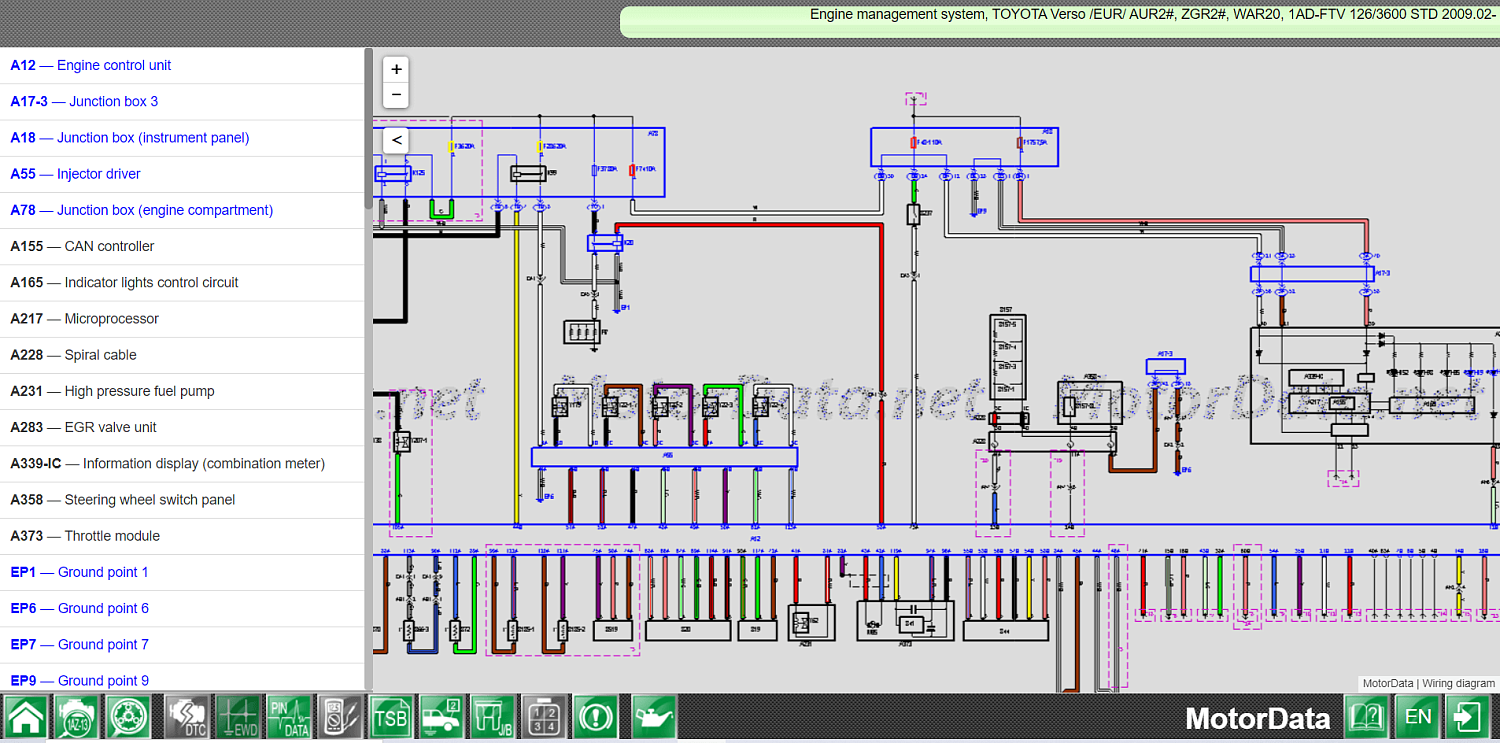The height and width of the screenshot is (743, 1500).
Task: Switch language using the EN button
Action: (1418, 717)
